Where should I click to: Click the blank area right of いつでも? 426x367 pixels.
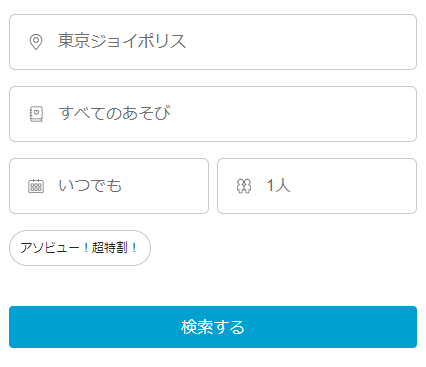click(x=165, y=186)
